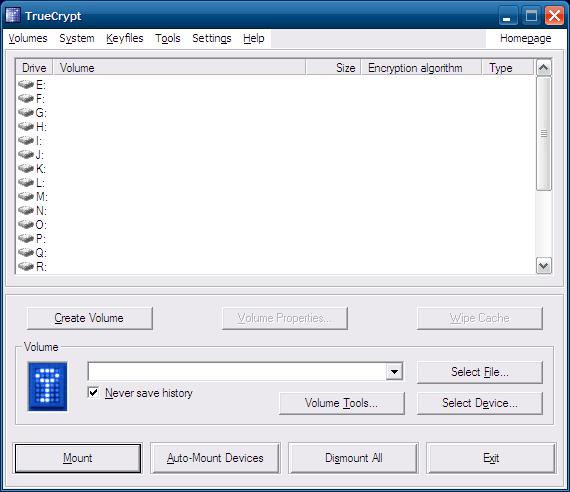The width and height of the screenshot is (570, 492).
Task: Click the drive list scrollbar thumb
Action: coord(543,133)
